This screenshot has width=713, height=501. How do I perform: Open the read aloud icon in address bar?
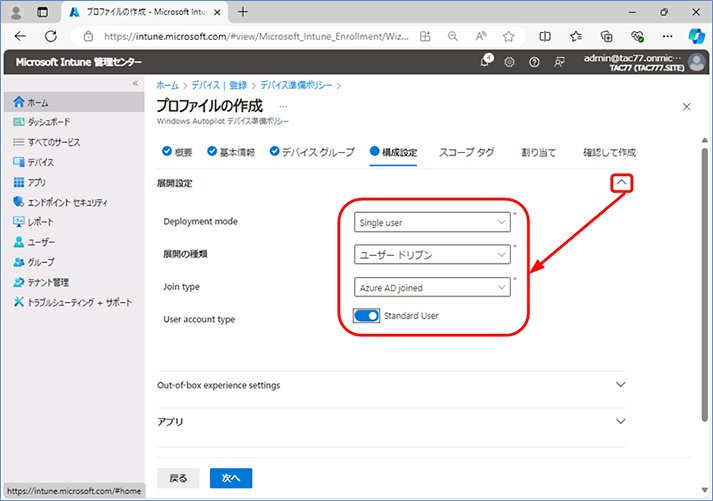481,36
